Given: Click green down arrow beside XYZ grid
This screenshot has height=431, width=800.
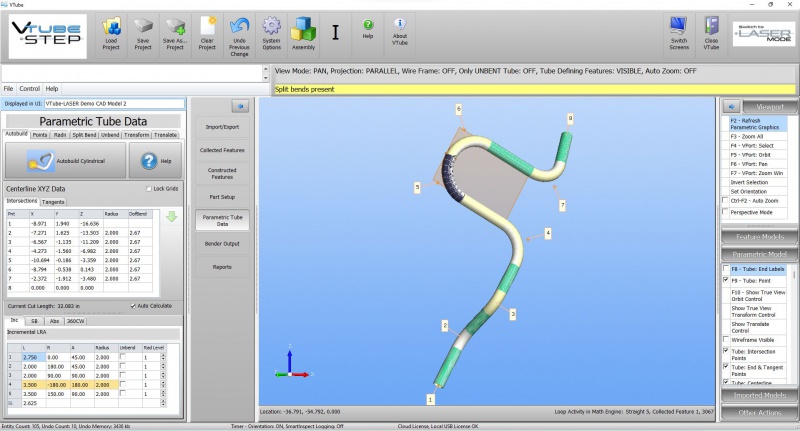Looking at the screenshot, I should click(x=171, y=217).
